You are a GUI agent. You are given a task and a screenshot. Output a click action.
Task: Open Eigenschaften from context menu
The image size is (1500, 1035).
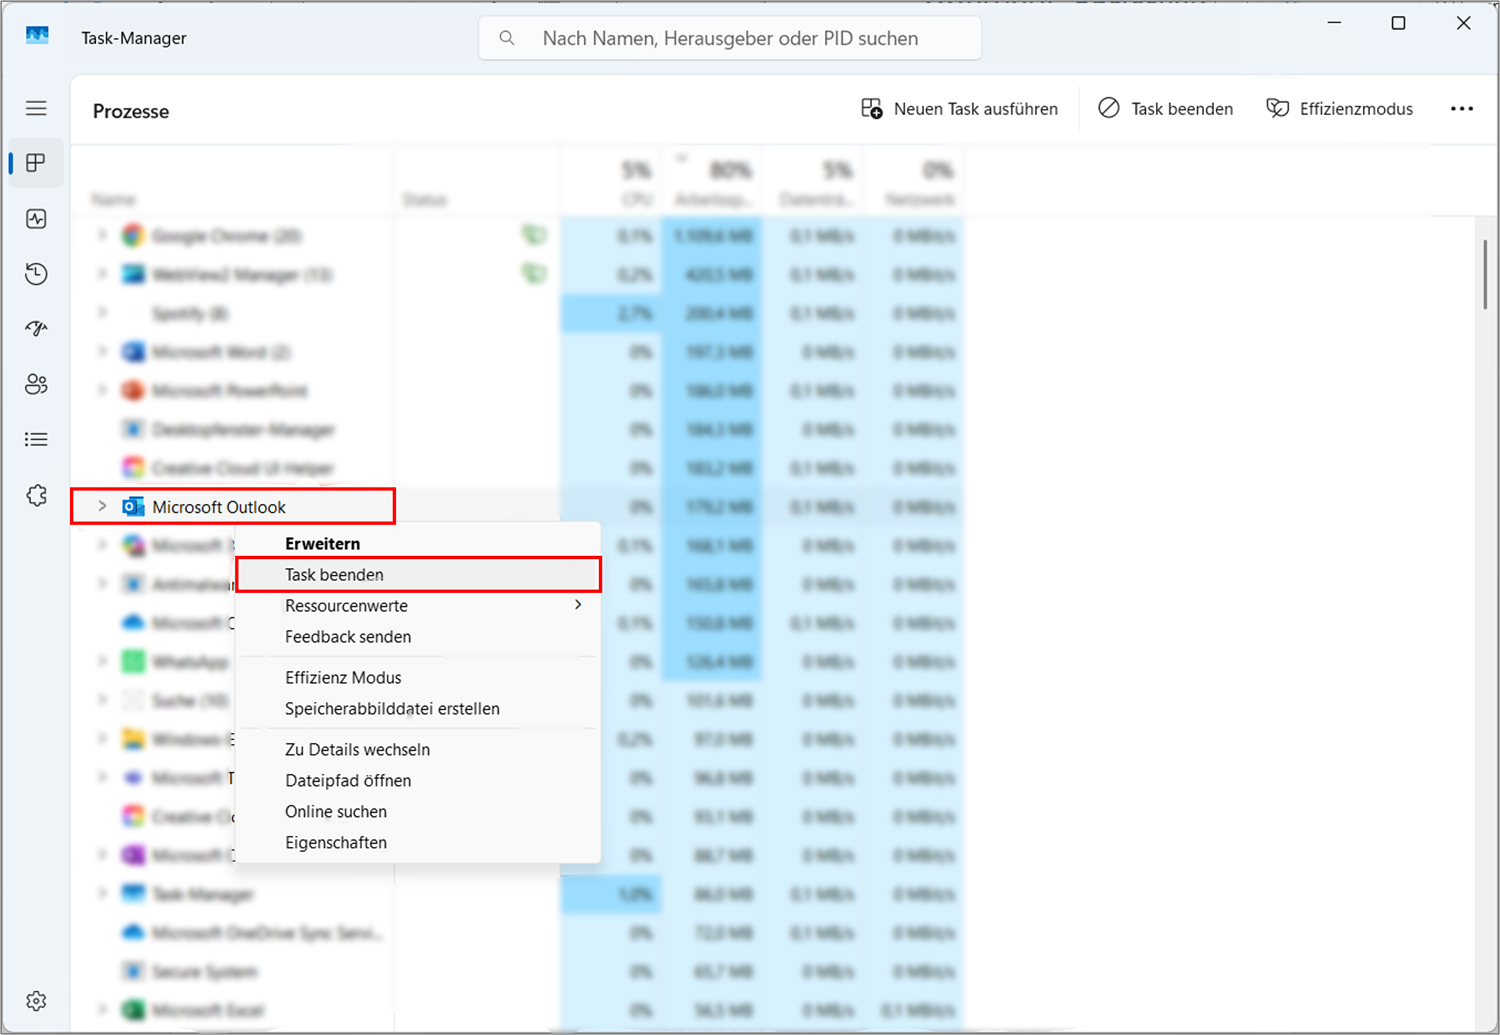coord(336,843)
